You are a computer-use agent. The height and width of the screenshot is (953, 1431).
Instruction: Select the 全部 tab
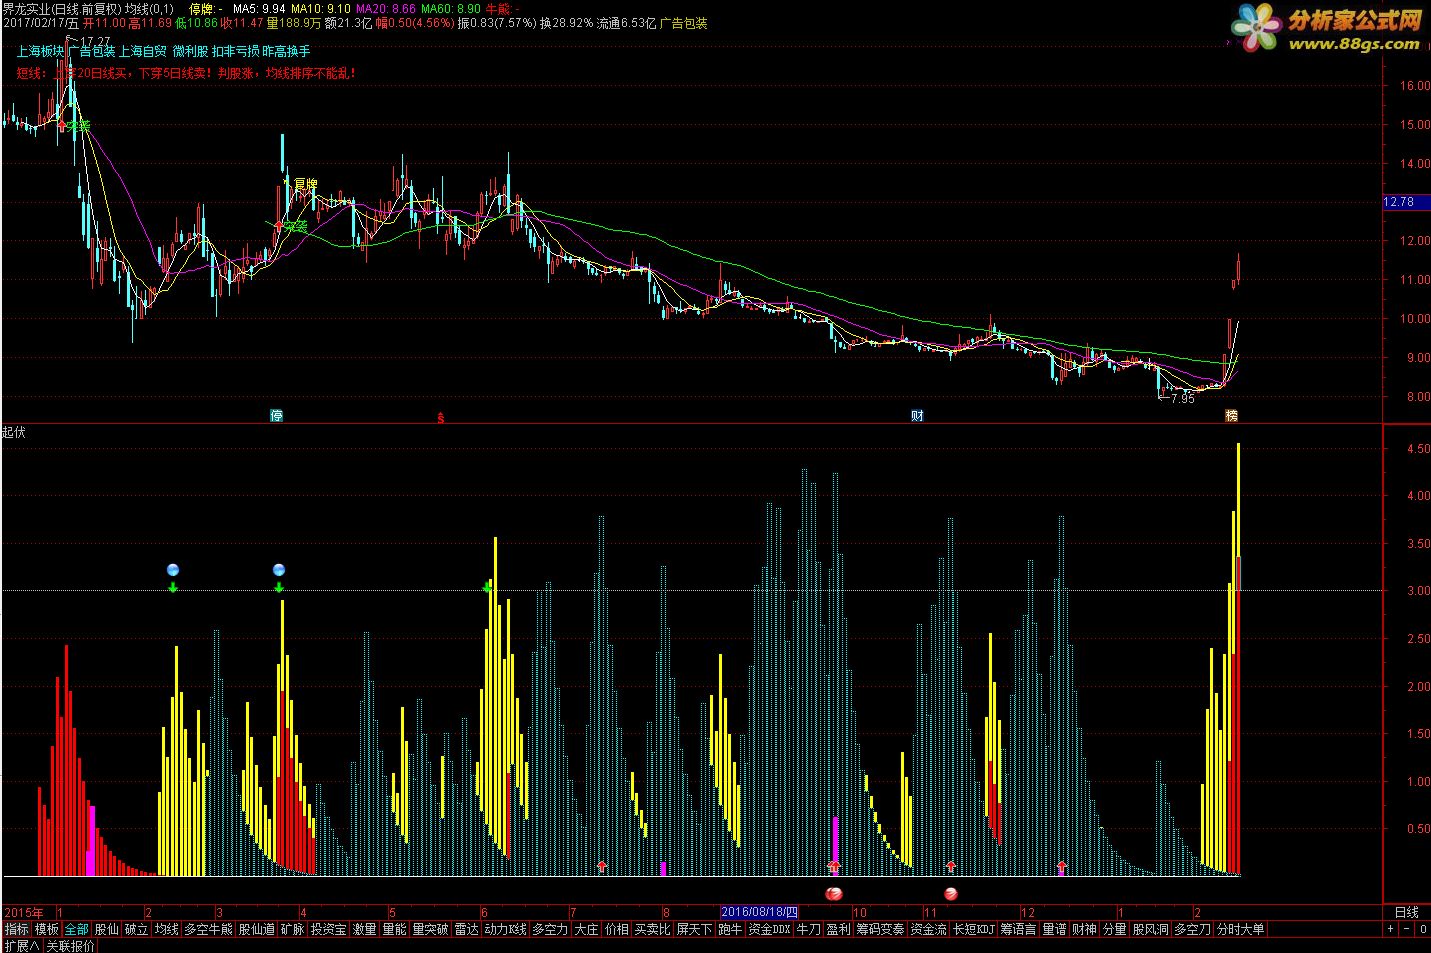tap(77, 929)
